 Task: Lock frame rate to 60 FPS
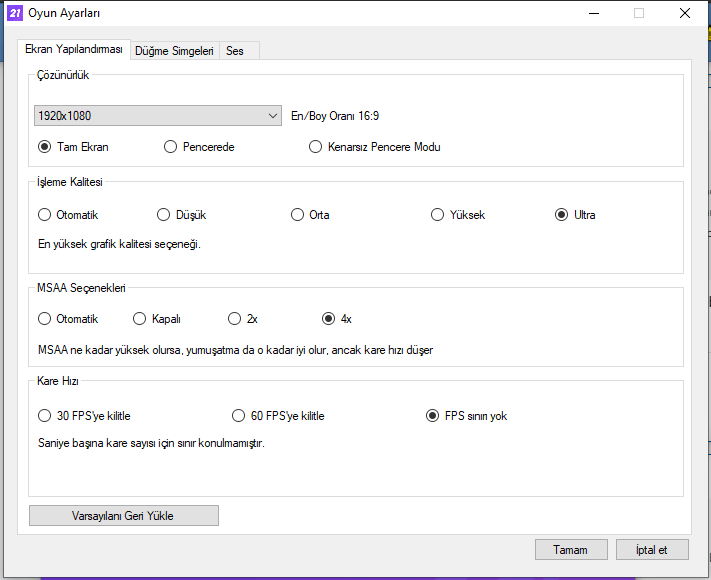tap(239, 416)
